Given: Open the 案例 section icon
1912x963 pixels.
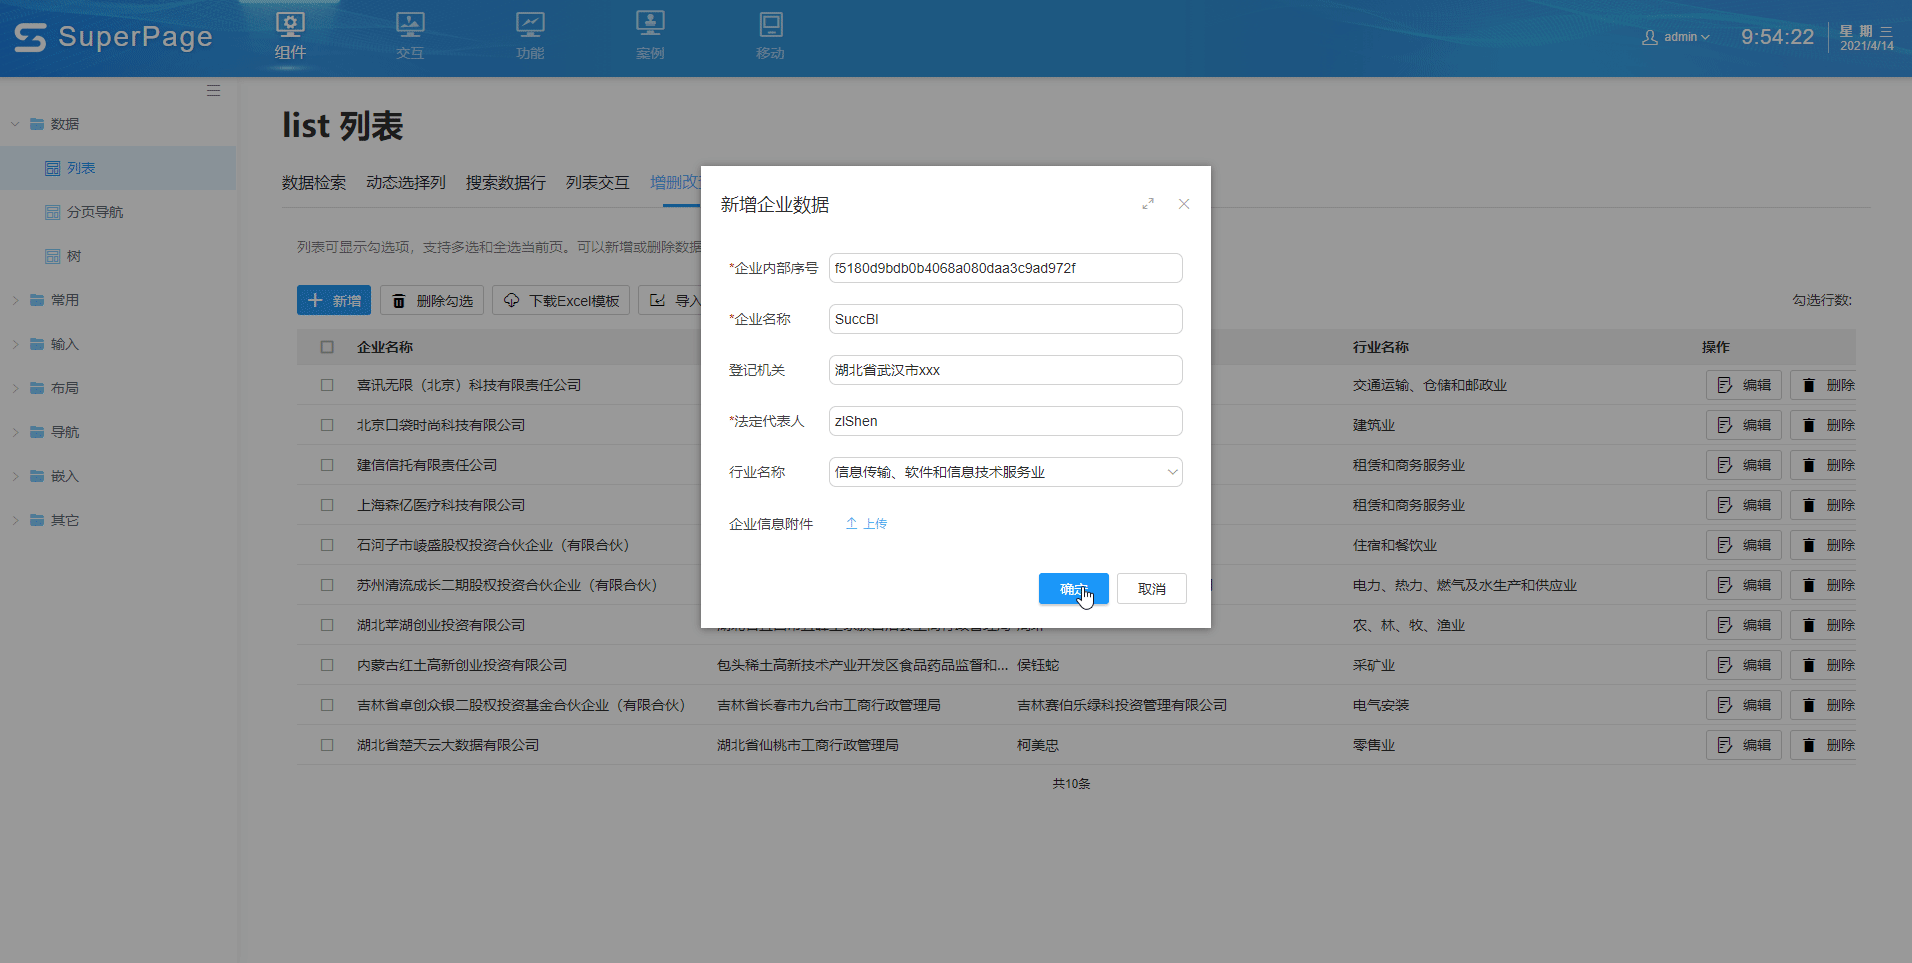Looking at the screenshot, I should [650, 25].
